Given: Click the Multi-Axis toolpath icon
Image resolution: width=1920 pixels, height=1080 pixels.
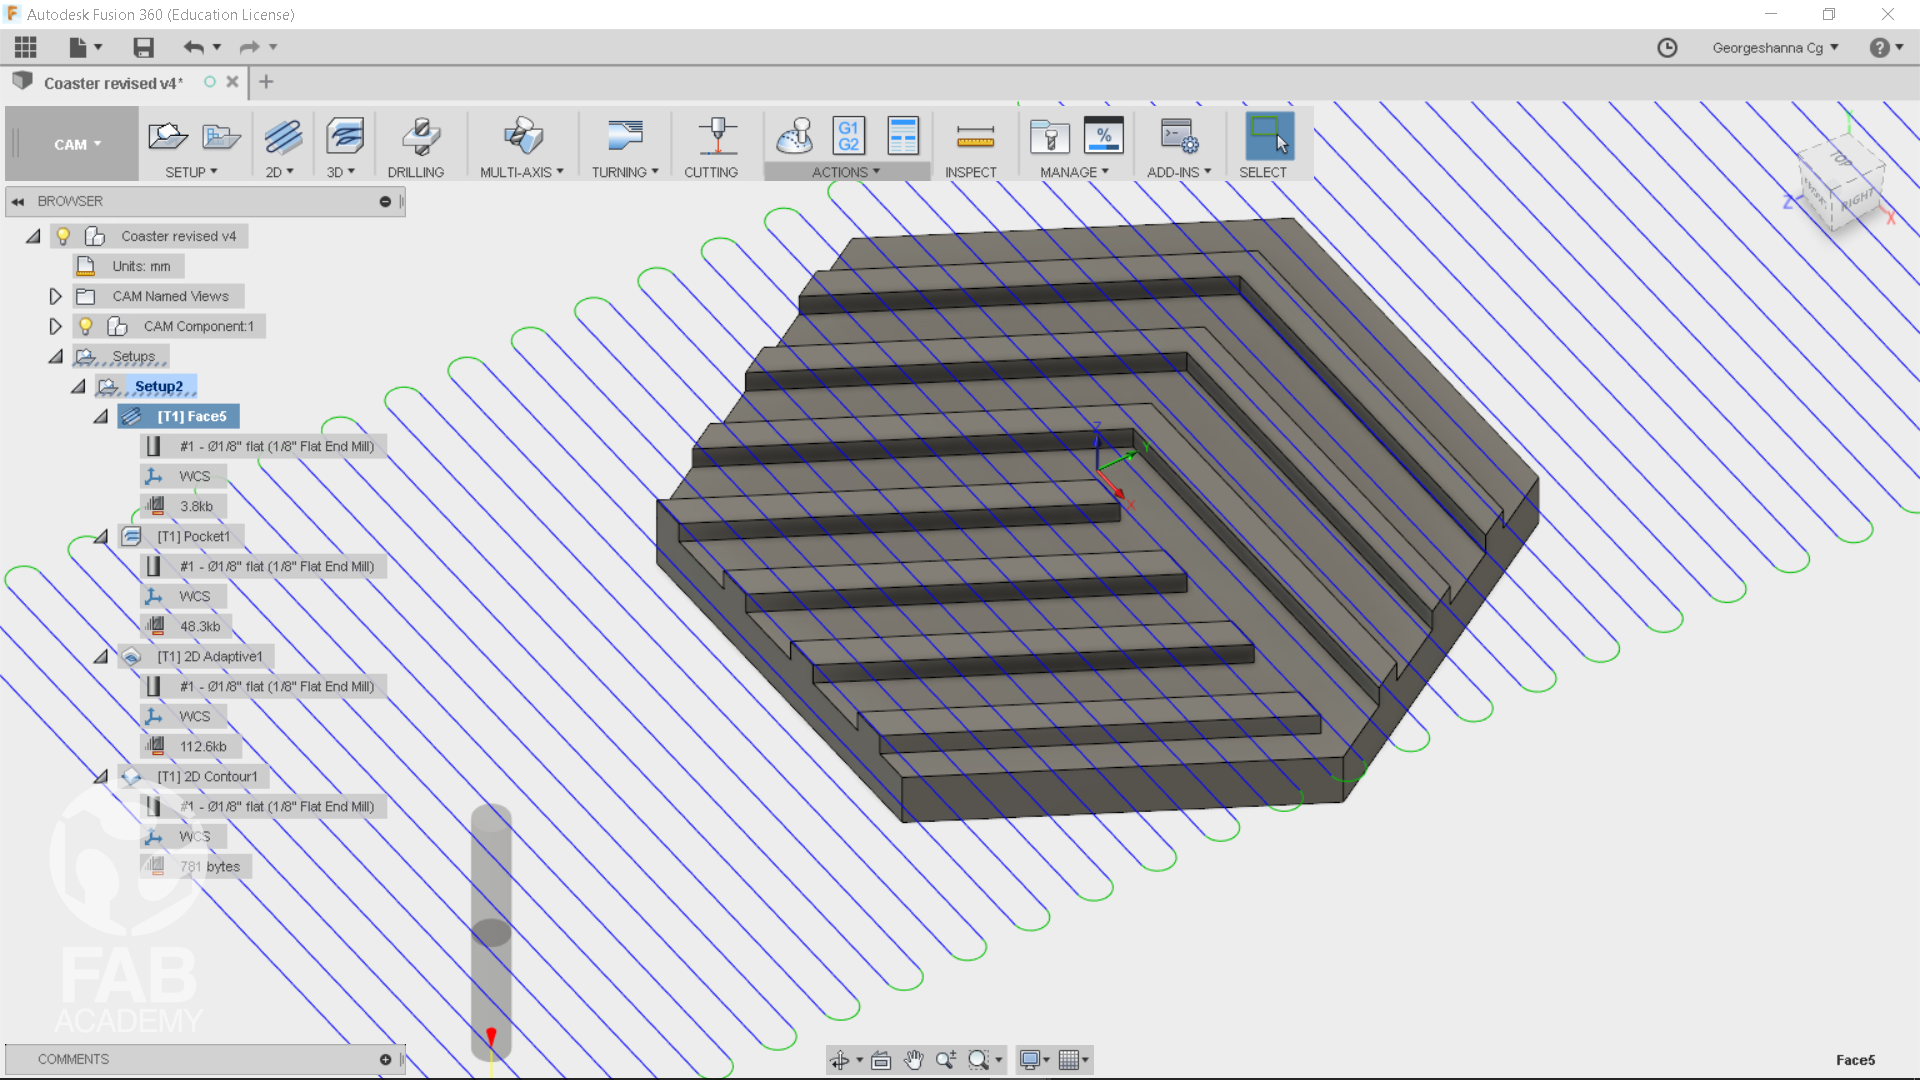Looking at the screenshot, I should pos(523,136).
